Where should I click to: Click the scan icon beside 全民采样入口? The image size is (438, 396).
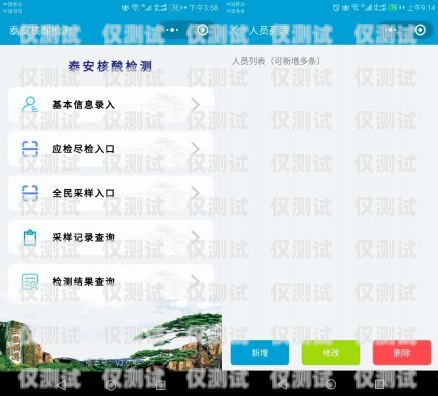click(30, 193)
